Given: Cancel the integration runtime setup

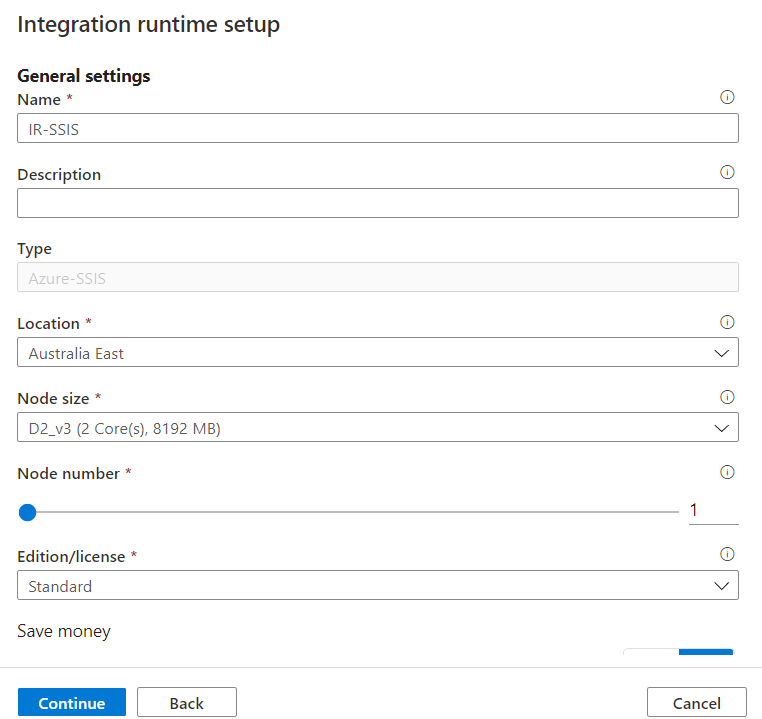Looking at the screenshot, I should pos(696,702).
